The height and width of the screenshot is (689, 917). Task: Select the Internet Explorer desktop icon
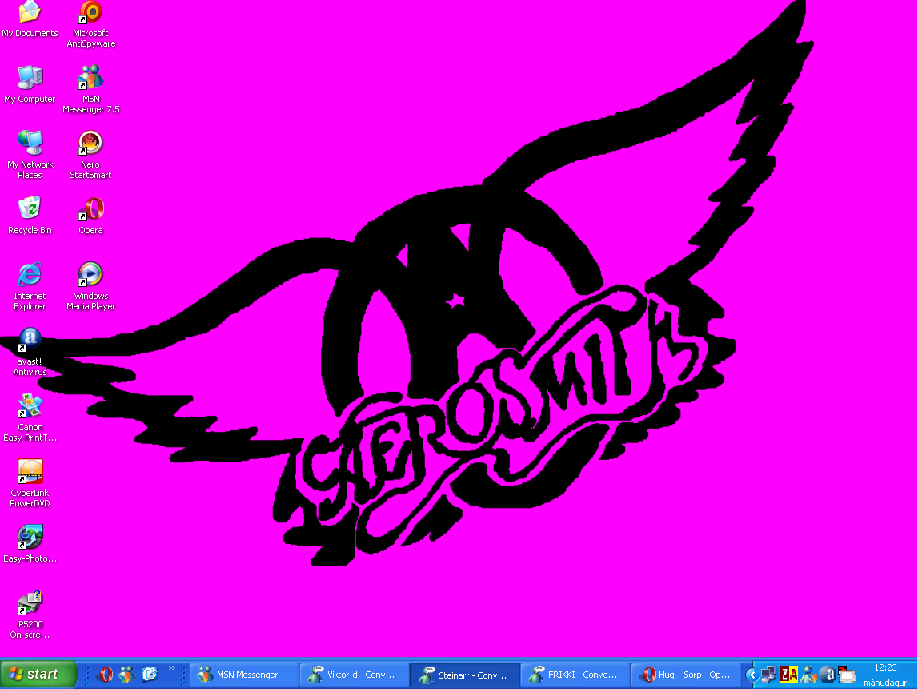(30, 286)
